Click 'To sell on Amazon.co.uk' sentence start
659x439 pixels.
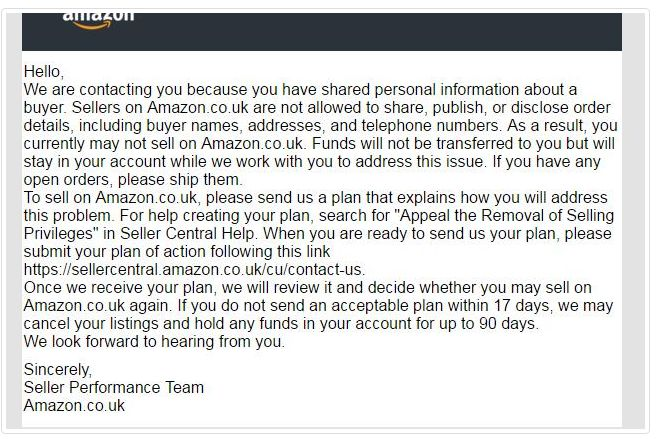[x=110, y=197]
